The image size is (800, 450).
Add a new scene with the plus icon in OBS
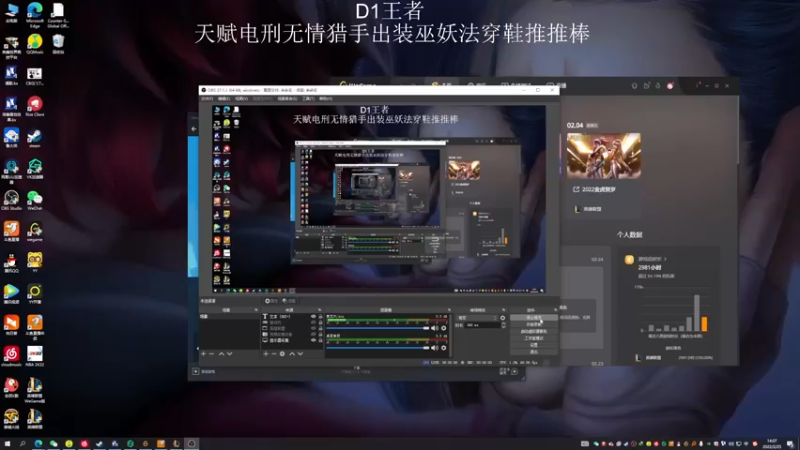204,354
